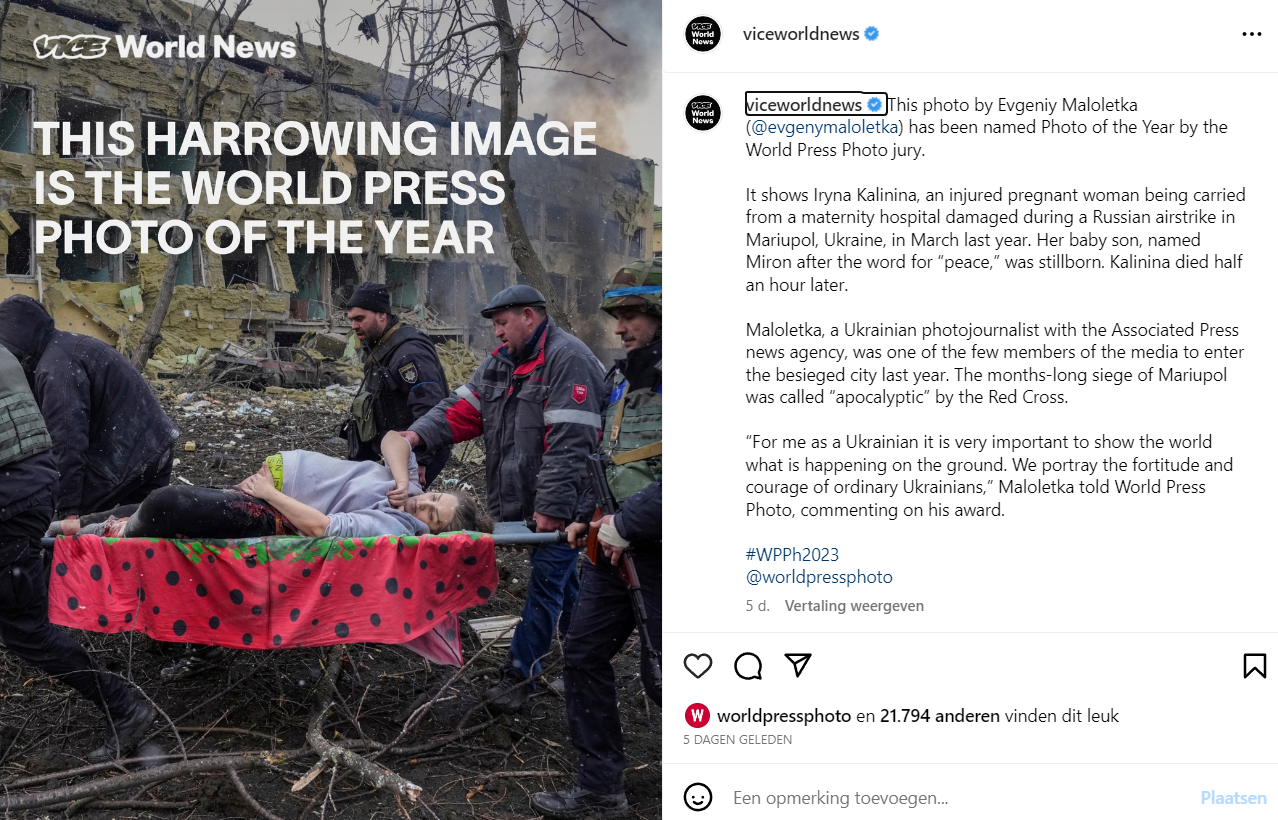This screenshot has height=820, width=1278.
Task: Open the worldpressphoto liker avatar
Action: pos(698,716)
